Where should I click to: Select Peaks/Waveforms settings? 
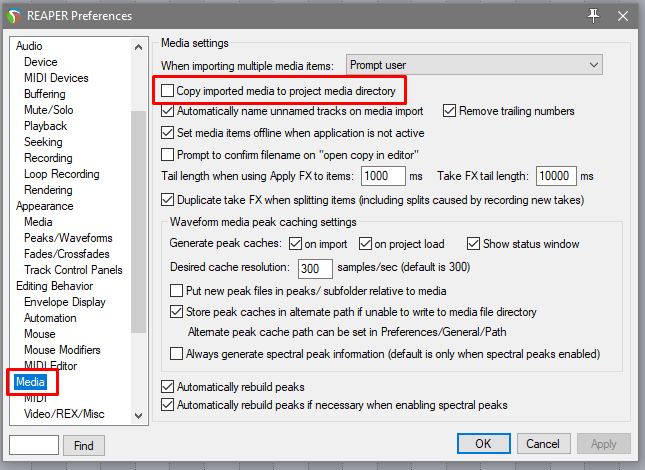point(68,238)
